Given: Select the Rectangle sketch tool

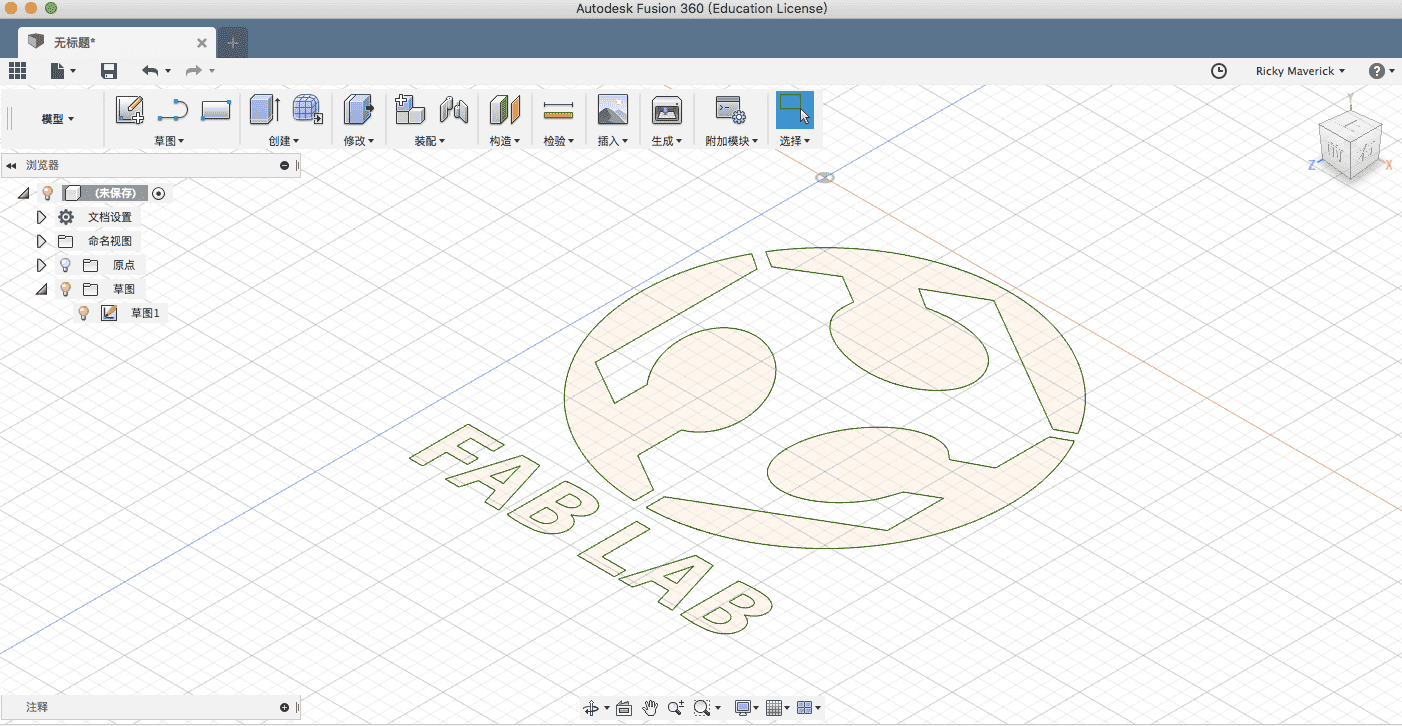Looking at the screenshot, I should (216, 110).
